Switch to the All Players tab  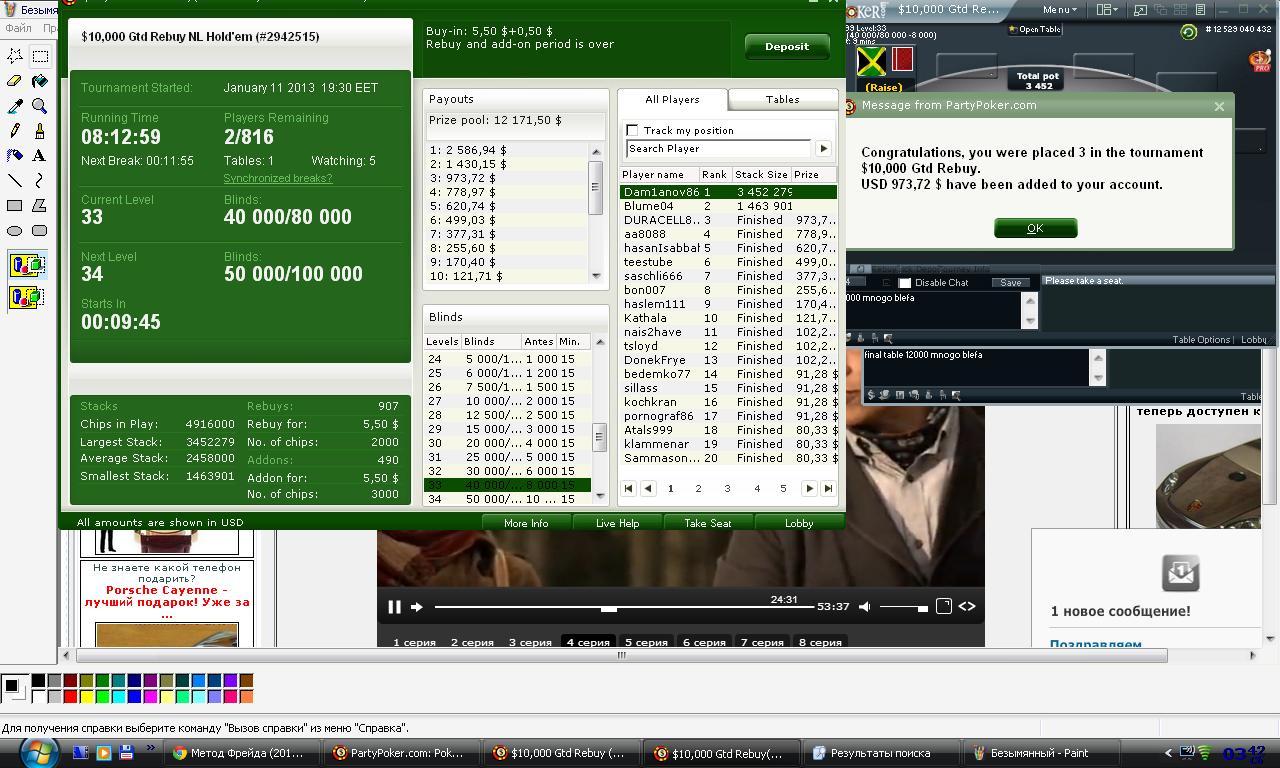[x=672, y=99]
